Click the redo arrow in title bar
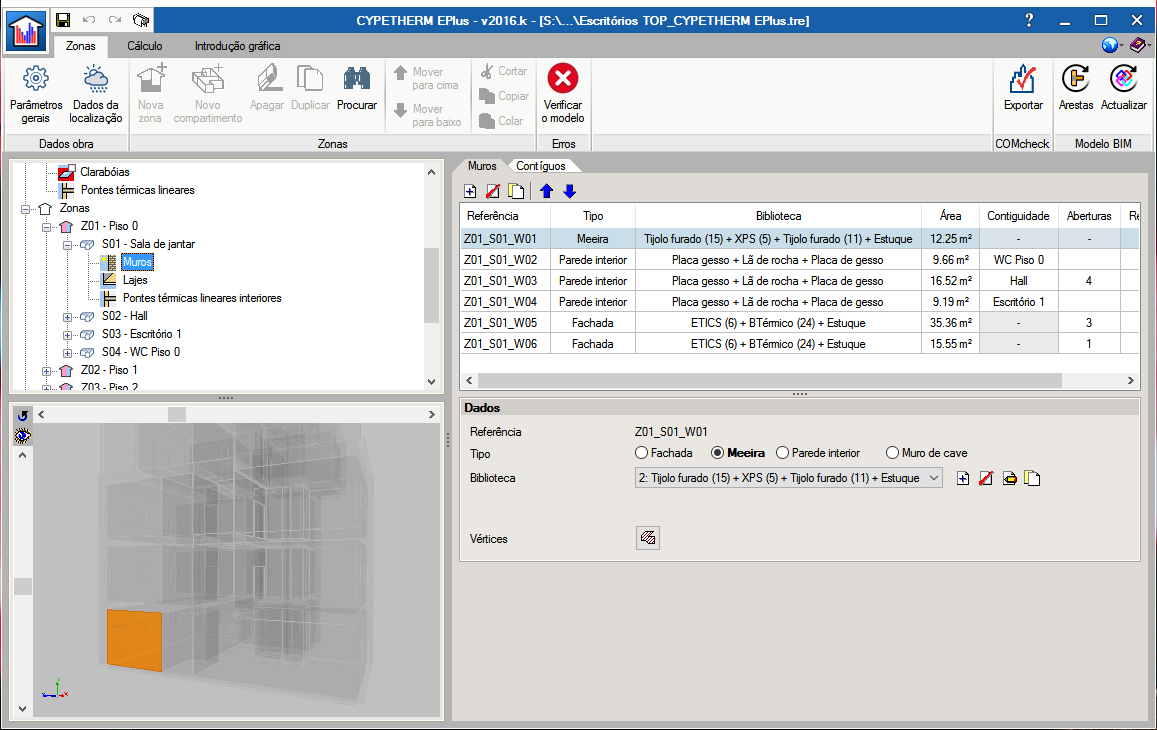 pos(114,20)
